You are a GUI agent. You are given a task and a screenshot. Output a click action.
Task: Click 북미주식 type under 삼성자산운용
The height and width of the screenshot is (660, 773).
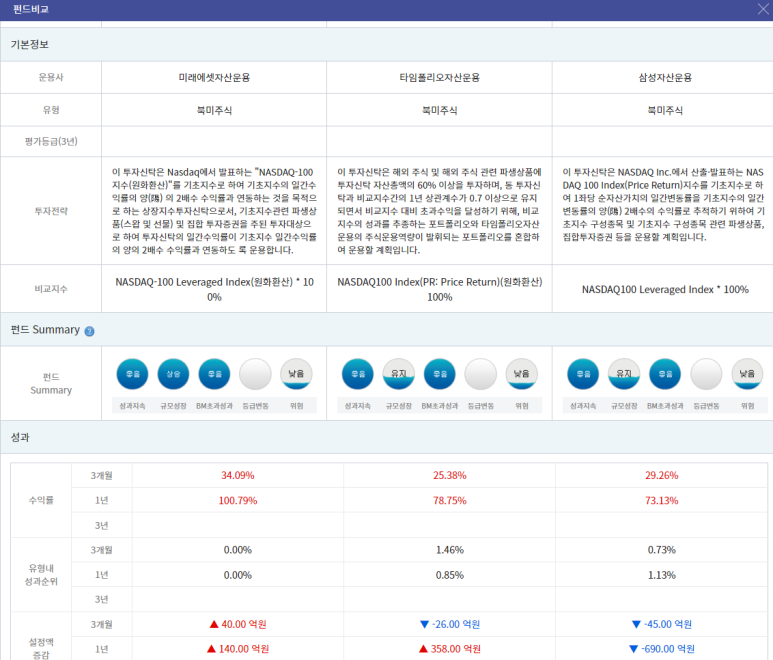pos(665,110)
